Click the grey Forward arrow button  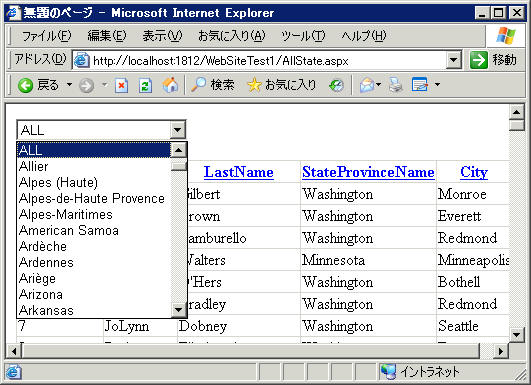pos(86,85)
